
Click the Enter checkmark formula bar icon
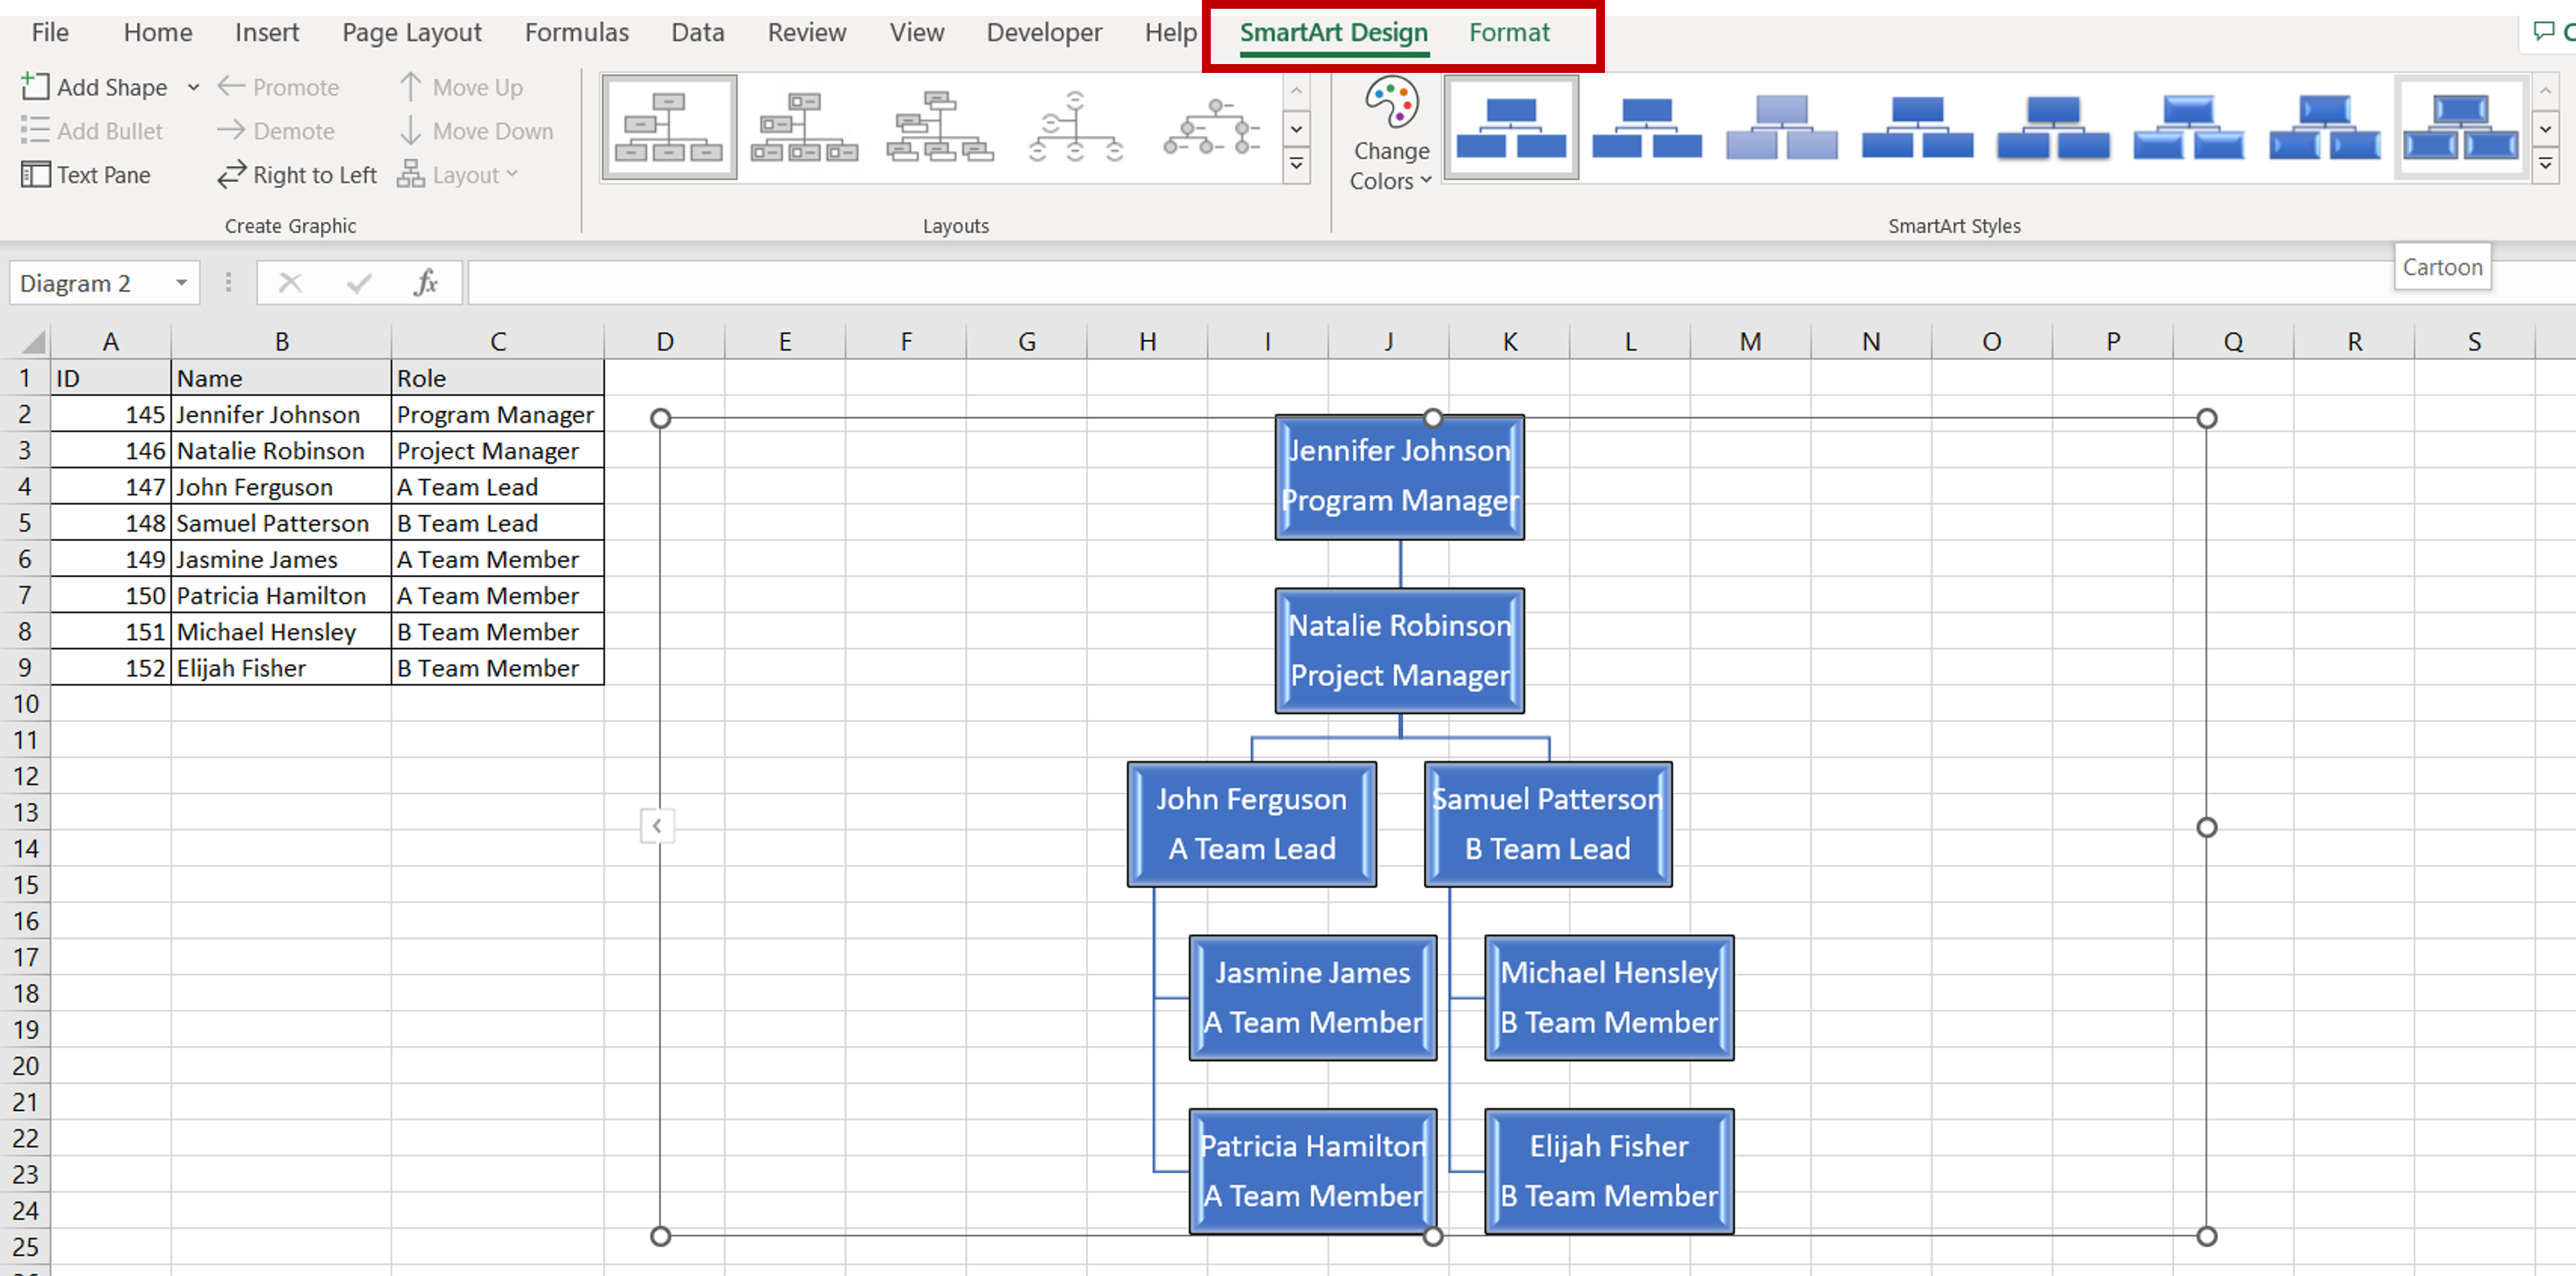(359, 283)
